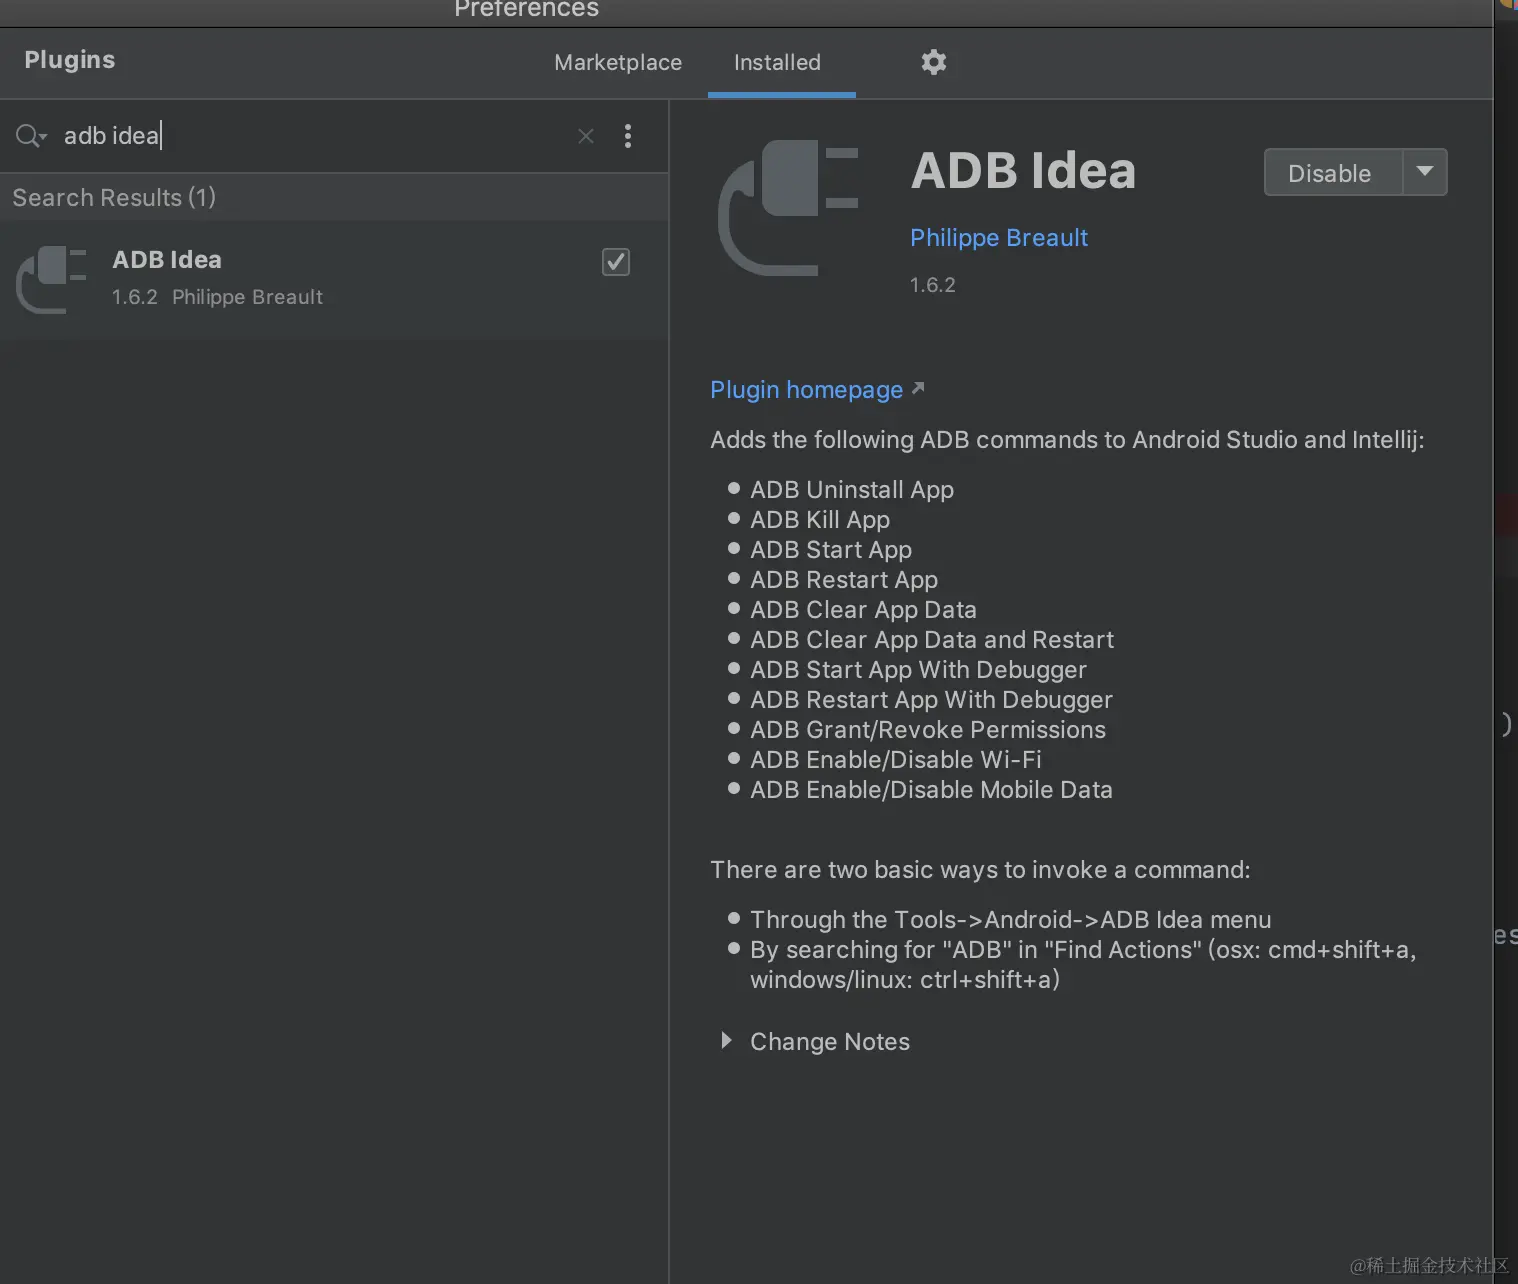The width and height of the screenshot is (1518, 1284).
Task: Click 'ADB Enable/Disable Mobile Data' item
Action: coord(931,790)
